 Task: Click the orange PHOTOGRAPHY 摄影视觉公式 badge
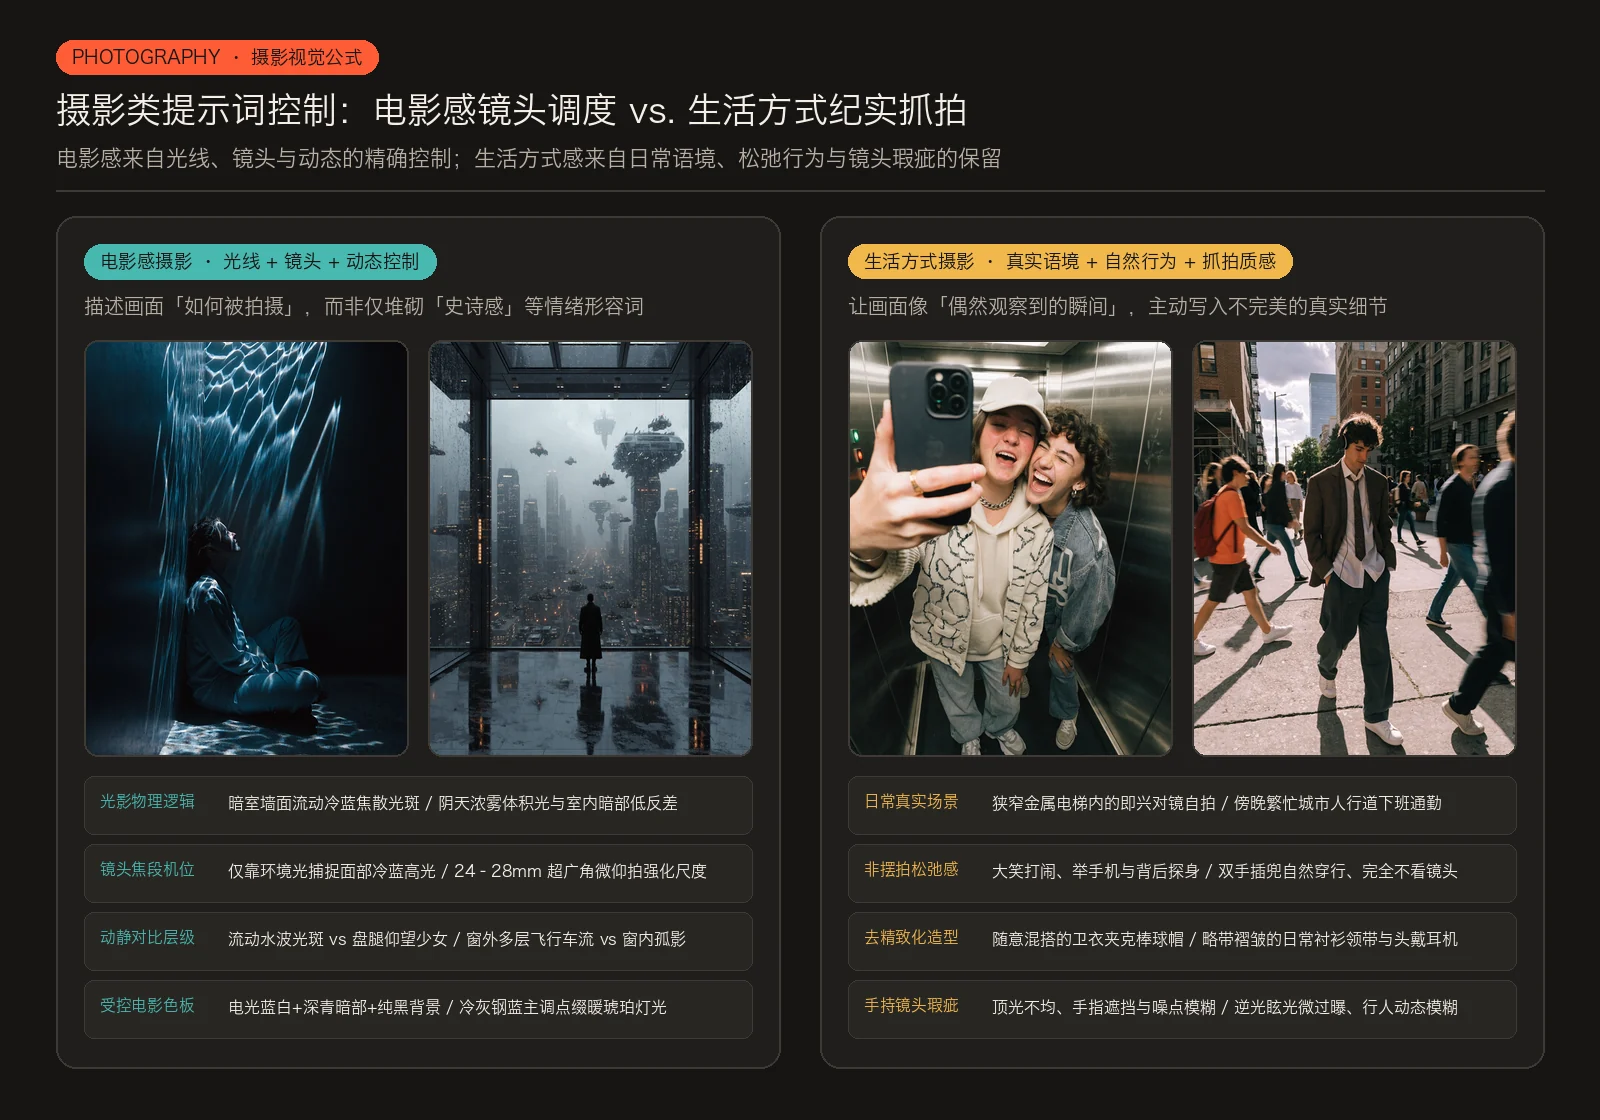[x=217, y=57]
